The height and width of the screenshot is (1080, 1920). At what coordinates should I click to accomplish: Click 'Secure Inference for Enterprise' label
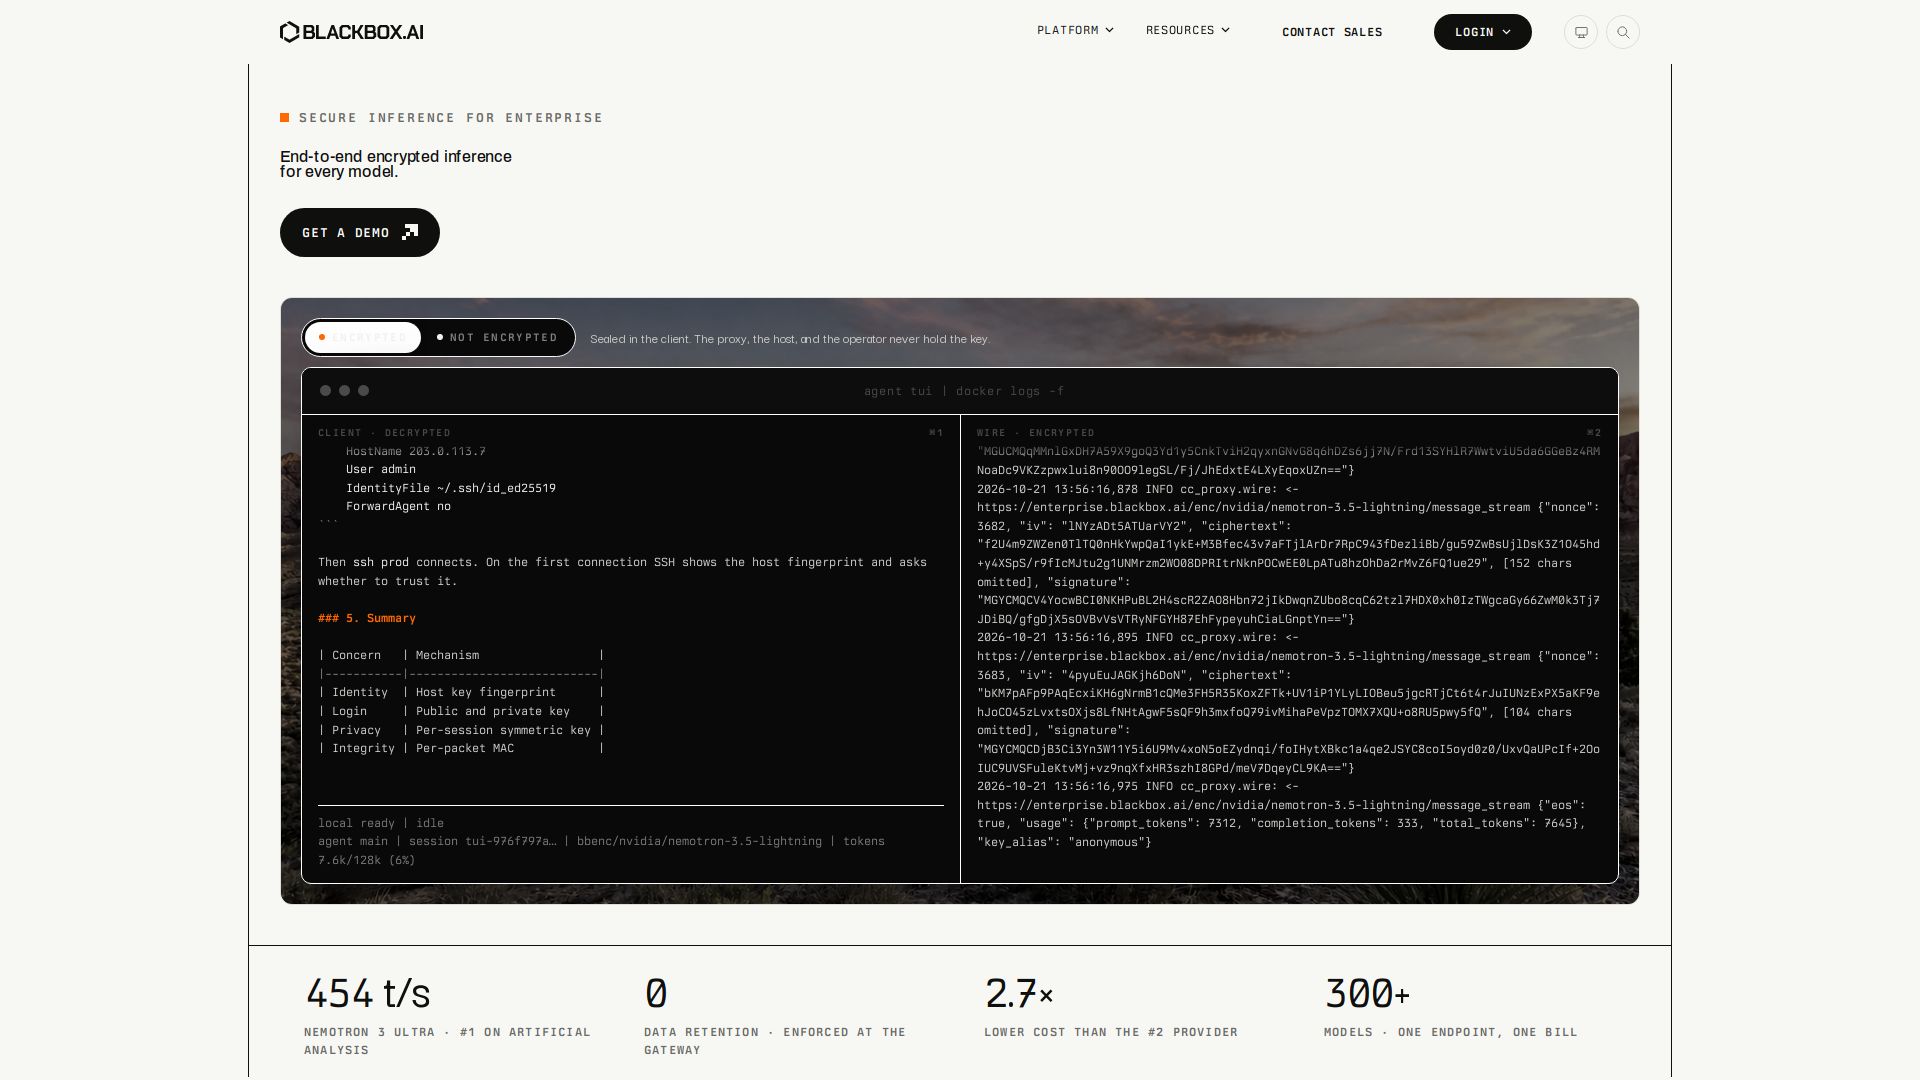pyautogui.click(x=450, y=118)
